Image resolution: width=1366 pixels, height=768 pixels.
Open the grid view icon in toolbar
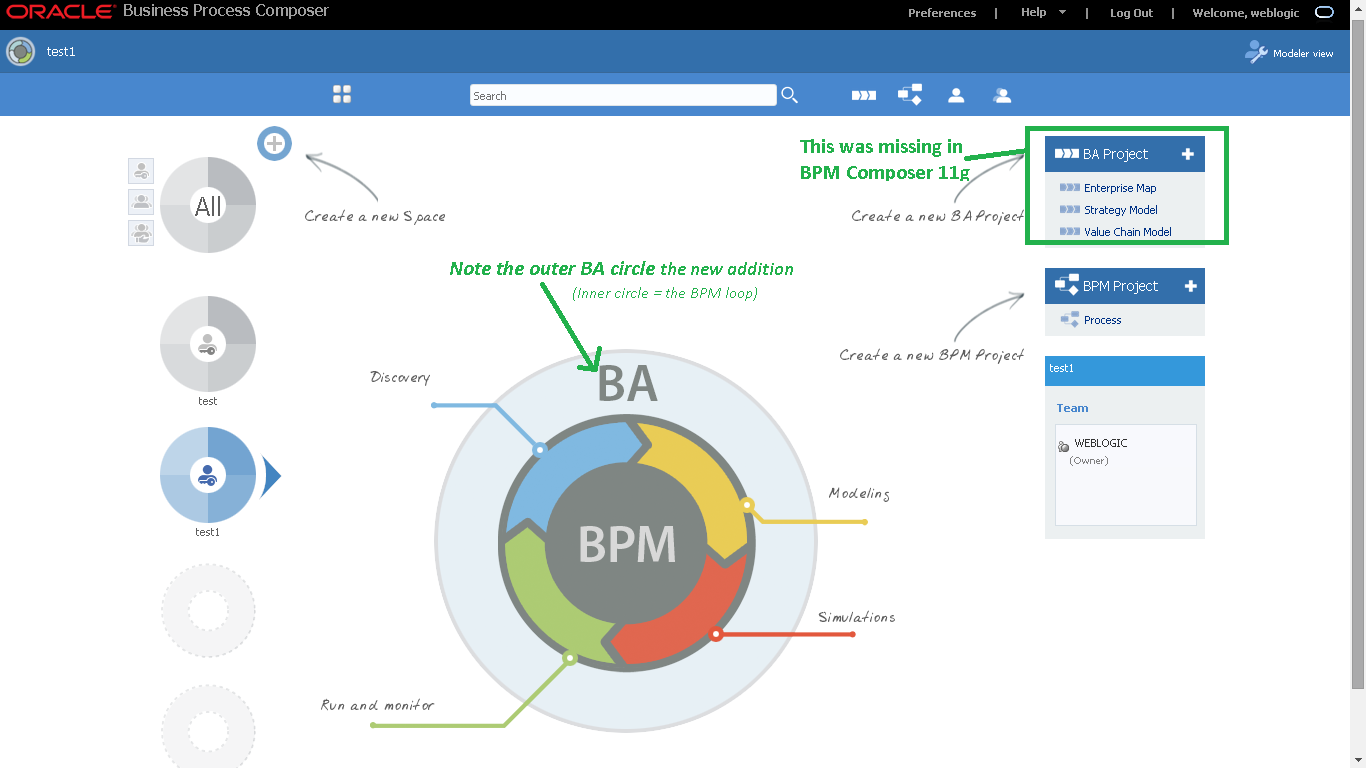(x=342, y=94)
